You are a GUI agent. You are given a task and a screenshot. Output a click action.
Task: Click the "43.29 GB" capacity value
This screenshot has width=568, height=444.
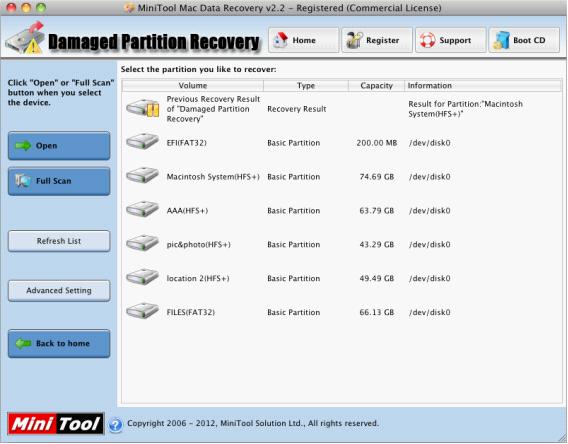(x=377, y=244)
